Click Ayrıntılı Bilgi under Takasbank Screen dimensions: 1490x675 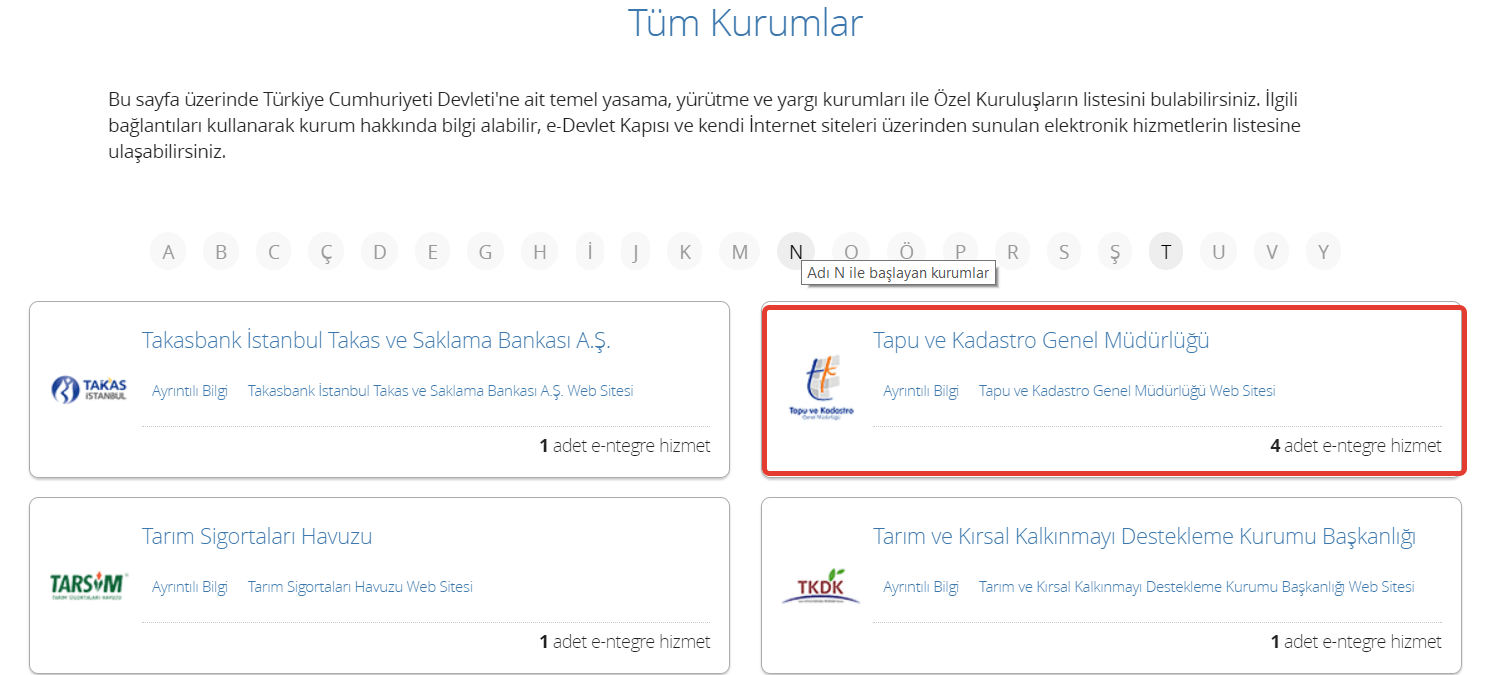[190, 390]
